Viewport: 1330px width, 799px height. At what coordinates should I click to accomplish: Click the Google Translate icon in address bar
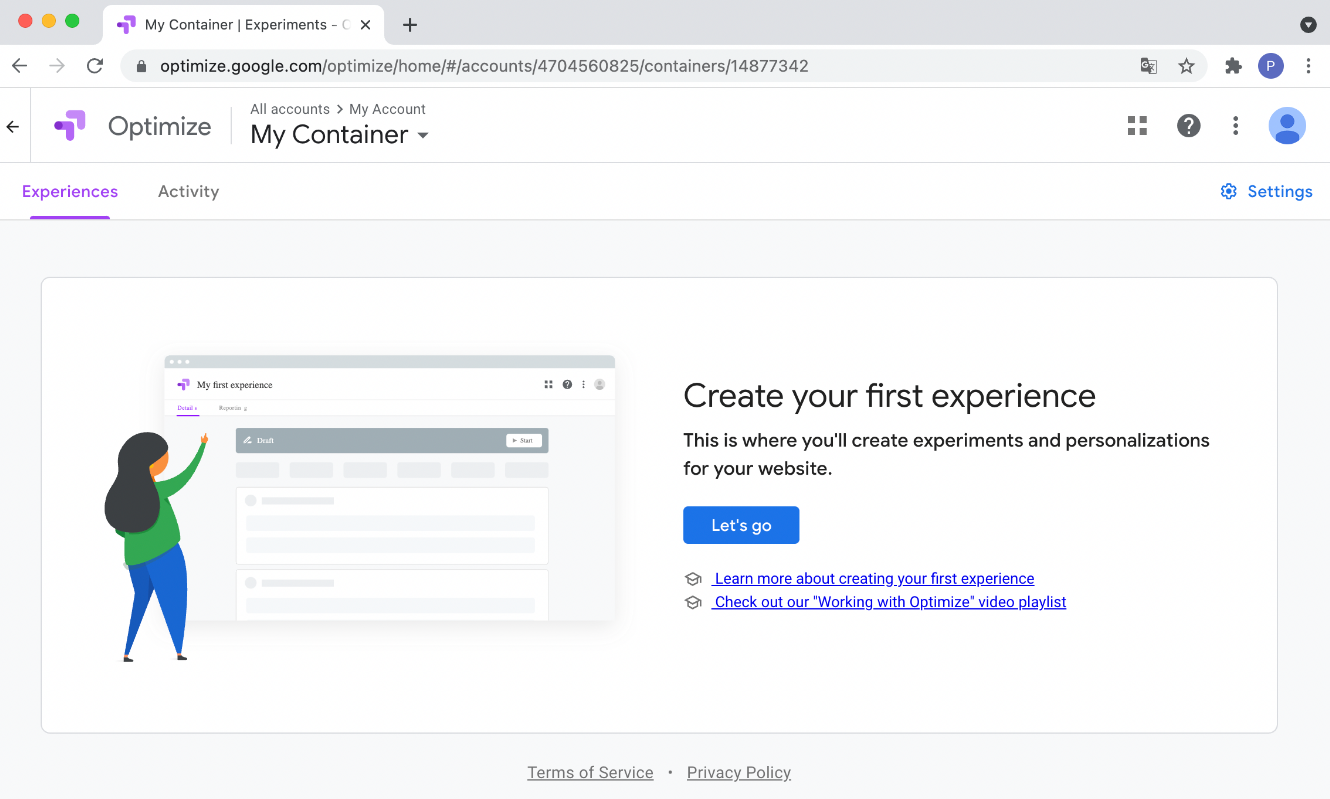point(1149,66)
